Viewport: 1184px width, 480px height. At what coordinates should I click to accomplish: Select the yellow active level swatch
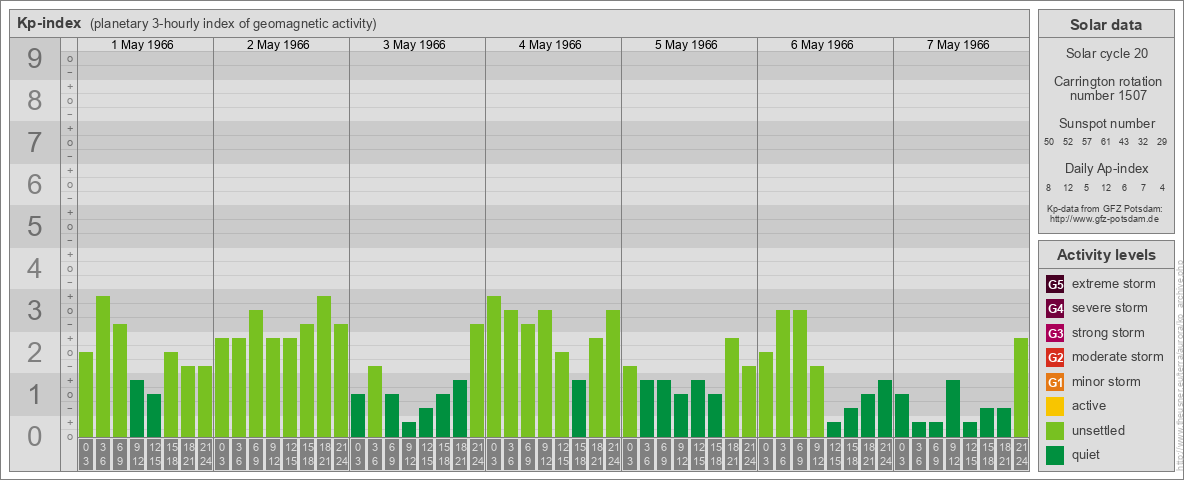(x=1055, y=406)
